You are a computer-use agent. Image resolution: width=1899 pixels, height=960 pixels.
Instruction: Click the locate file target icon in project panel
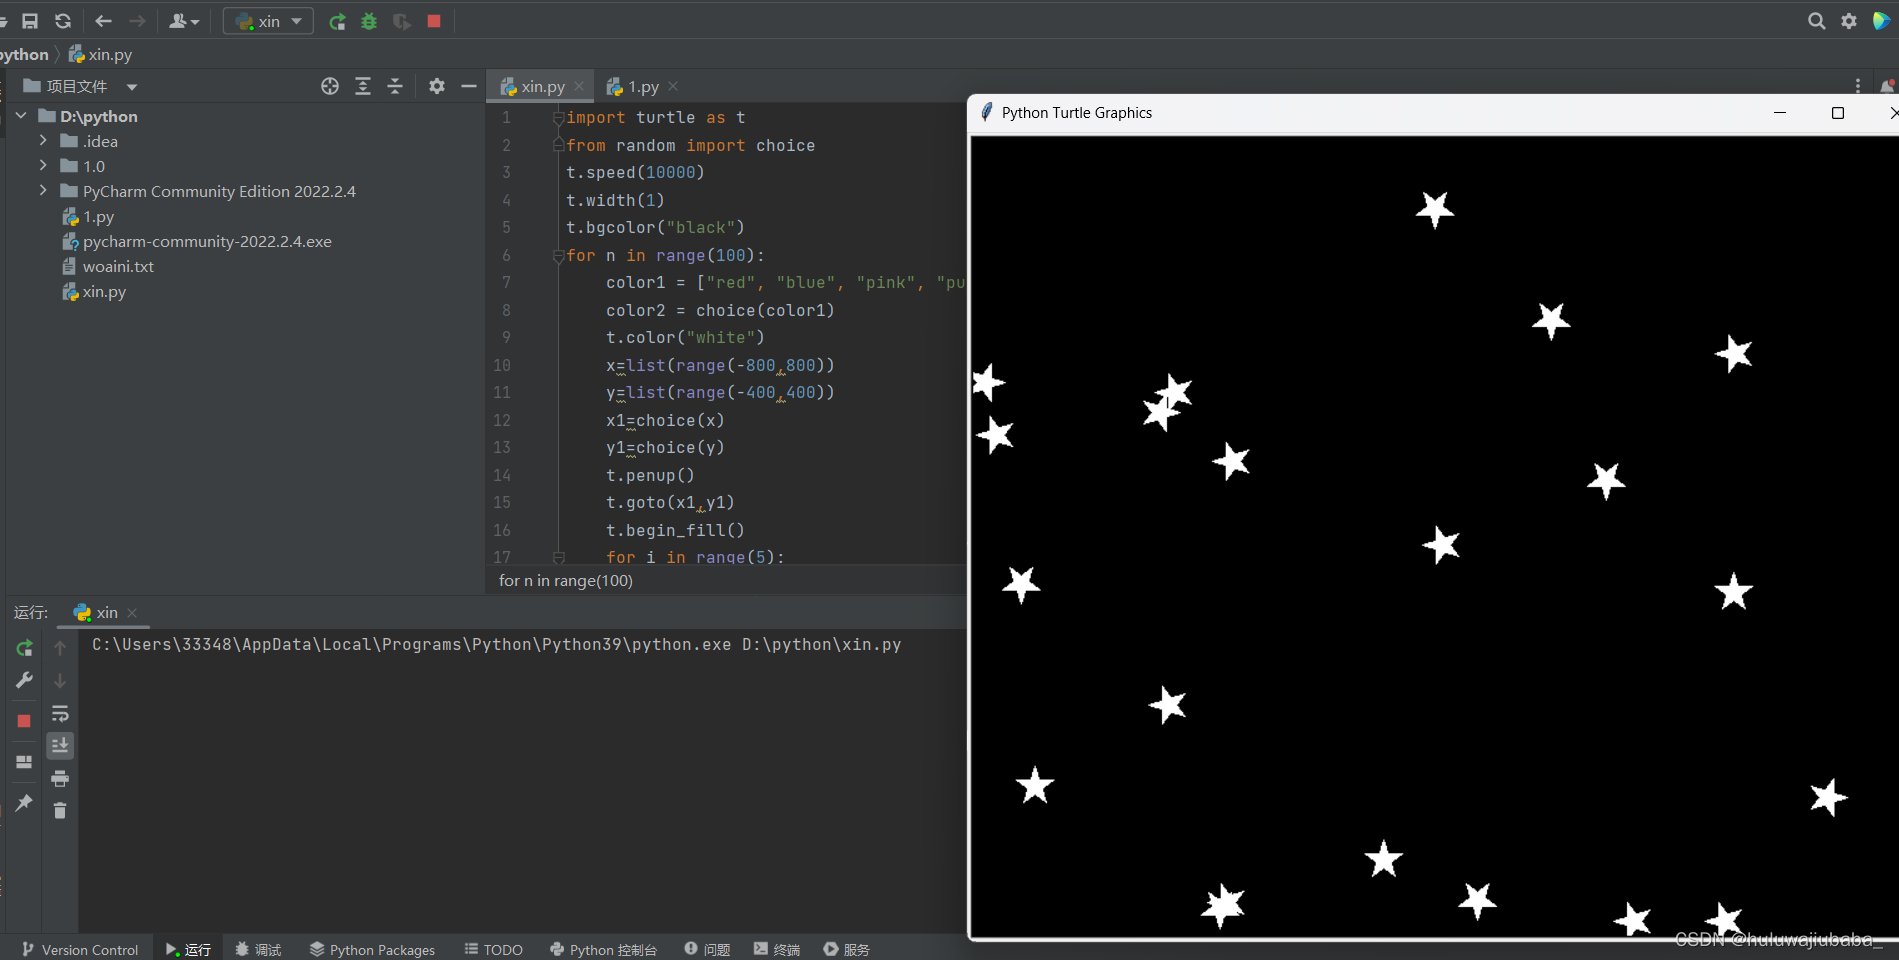[330, 86]
